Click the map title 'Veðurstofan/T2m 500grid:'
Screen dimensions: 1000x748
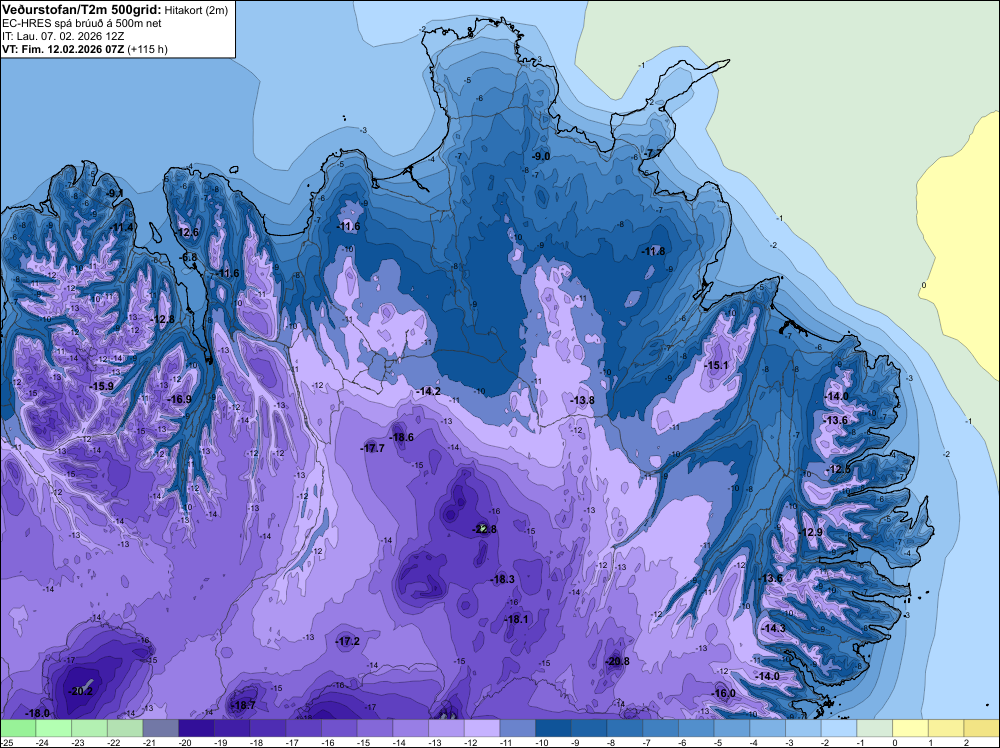pos(82,10)
